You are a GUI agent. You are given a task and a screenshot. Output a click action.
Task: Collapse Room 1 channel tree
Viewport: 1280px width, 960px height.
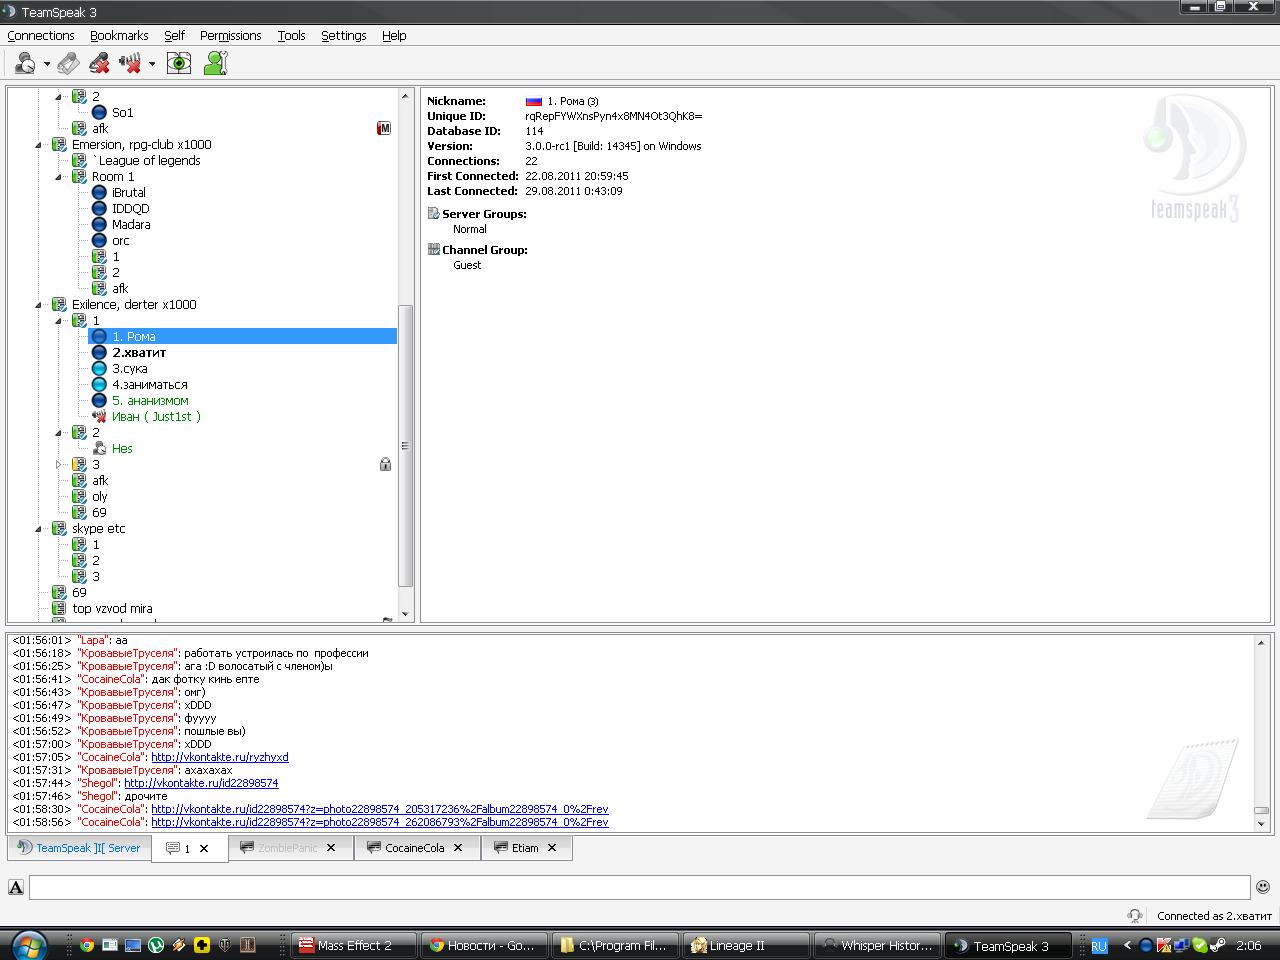(58, 177)
